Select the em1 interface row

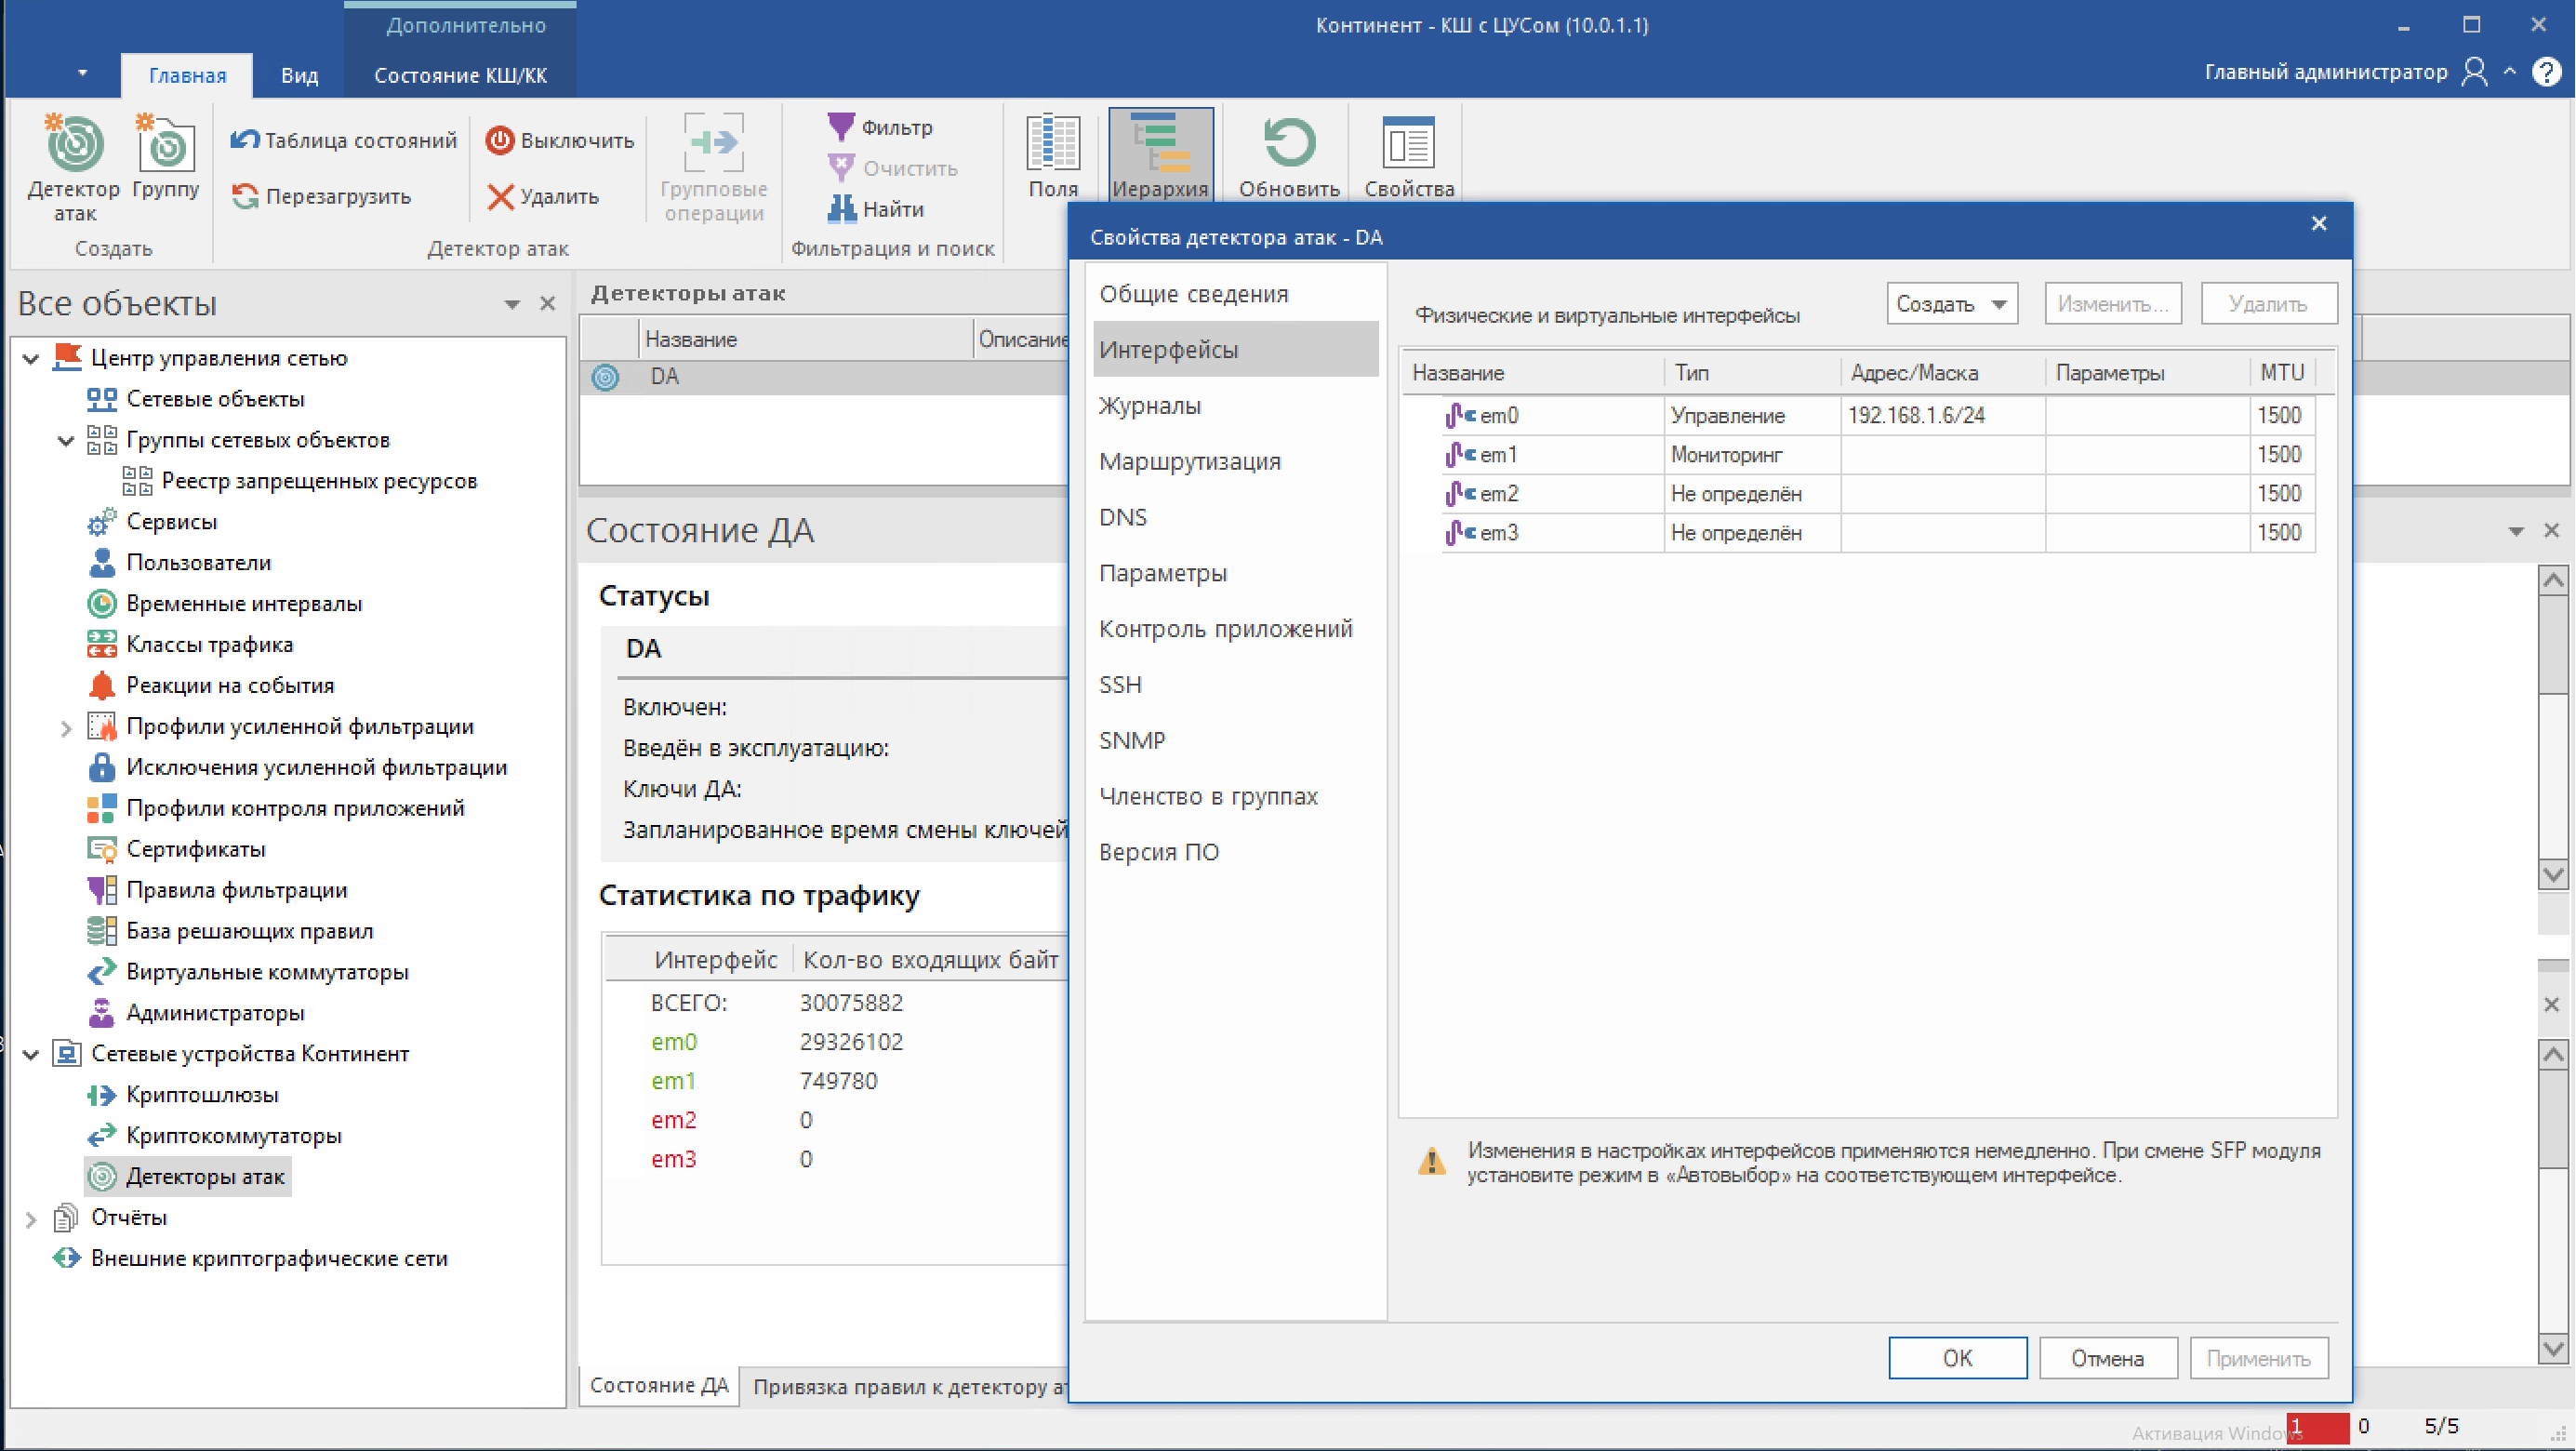pyautogui.click(x=1497, y=455)
